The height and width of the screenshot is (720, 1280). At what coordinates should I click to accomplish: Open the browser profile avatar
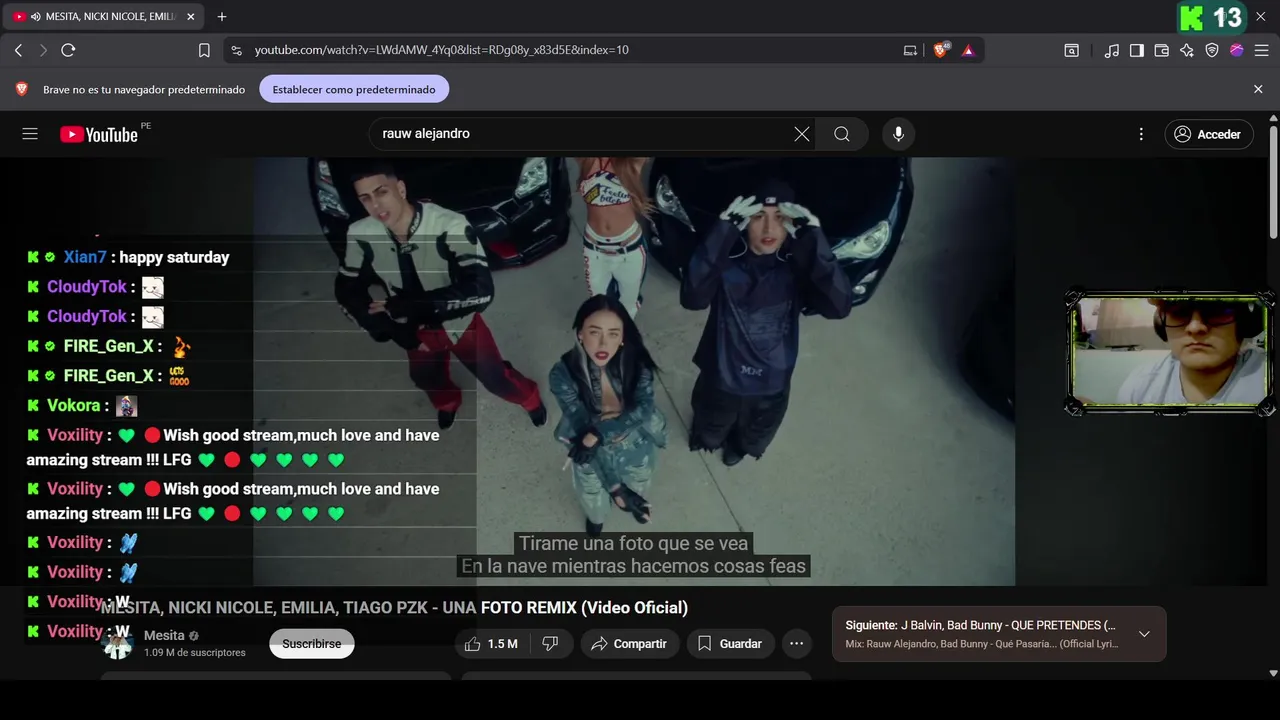pyautogui.click(x=1237, y=50)
